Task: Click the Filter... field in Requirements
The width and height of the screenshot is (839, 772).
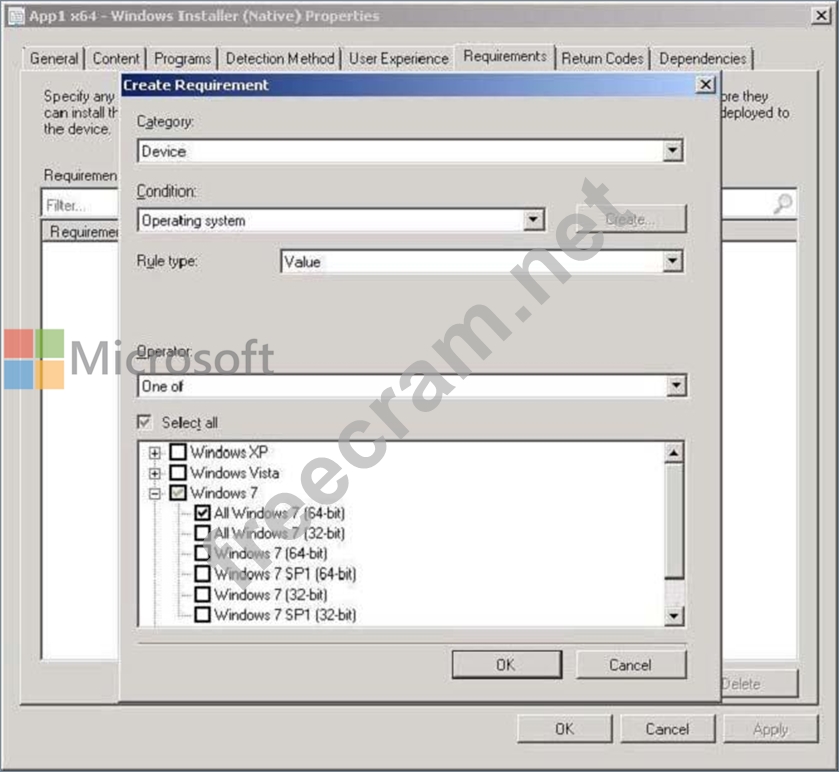Action: 80,205
